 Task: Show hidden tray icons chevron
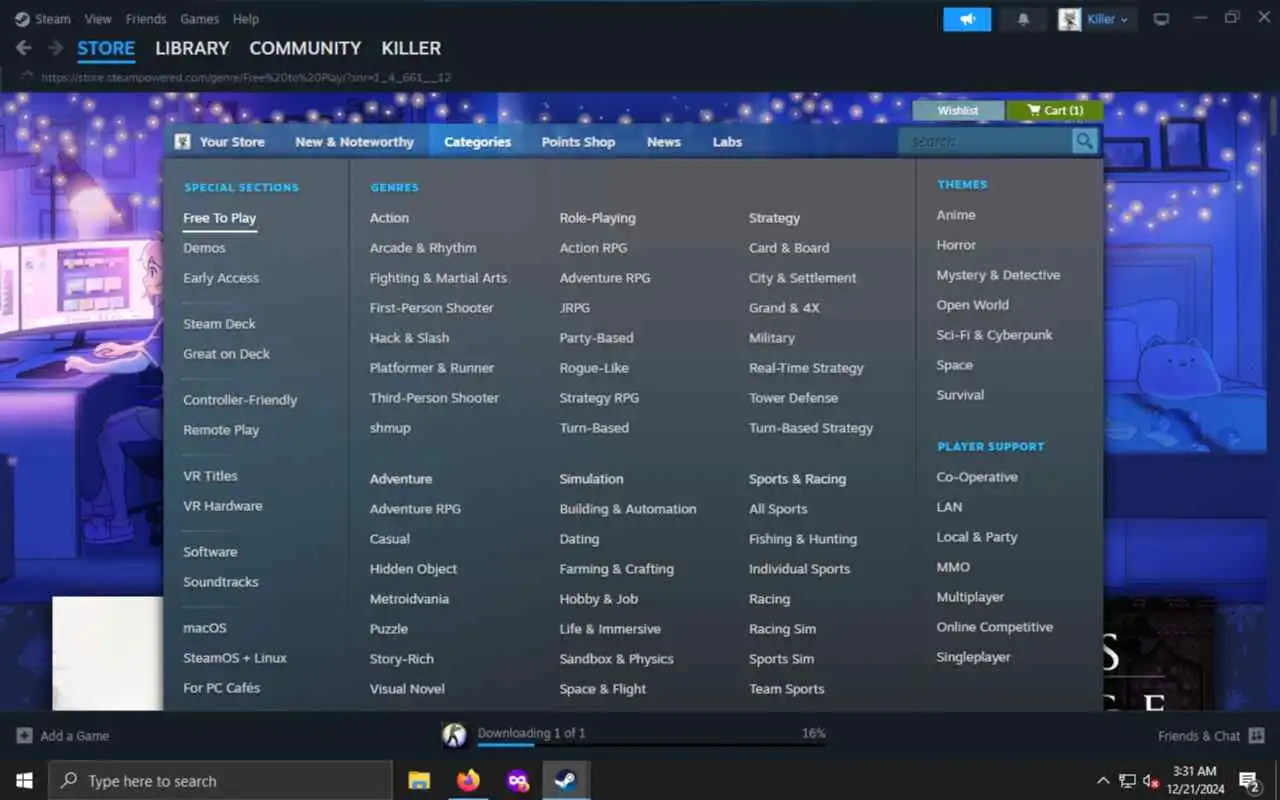click(x=1103, y=781)
